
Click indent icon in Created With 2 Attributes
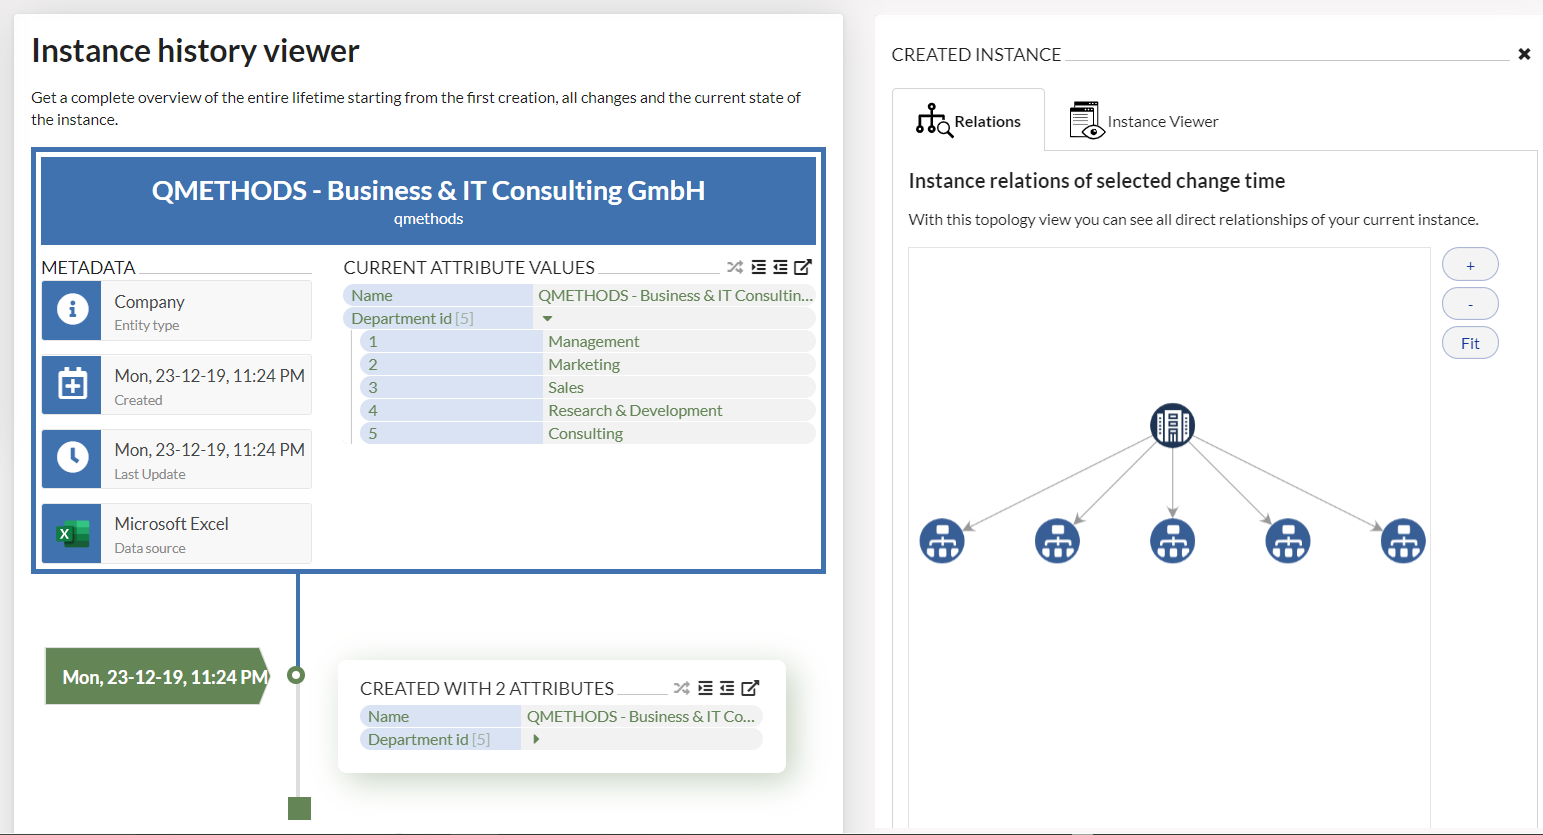coord(706,688)
